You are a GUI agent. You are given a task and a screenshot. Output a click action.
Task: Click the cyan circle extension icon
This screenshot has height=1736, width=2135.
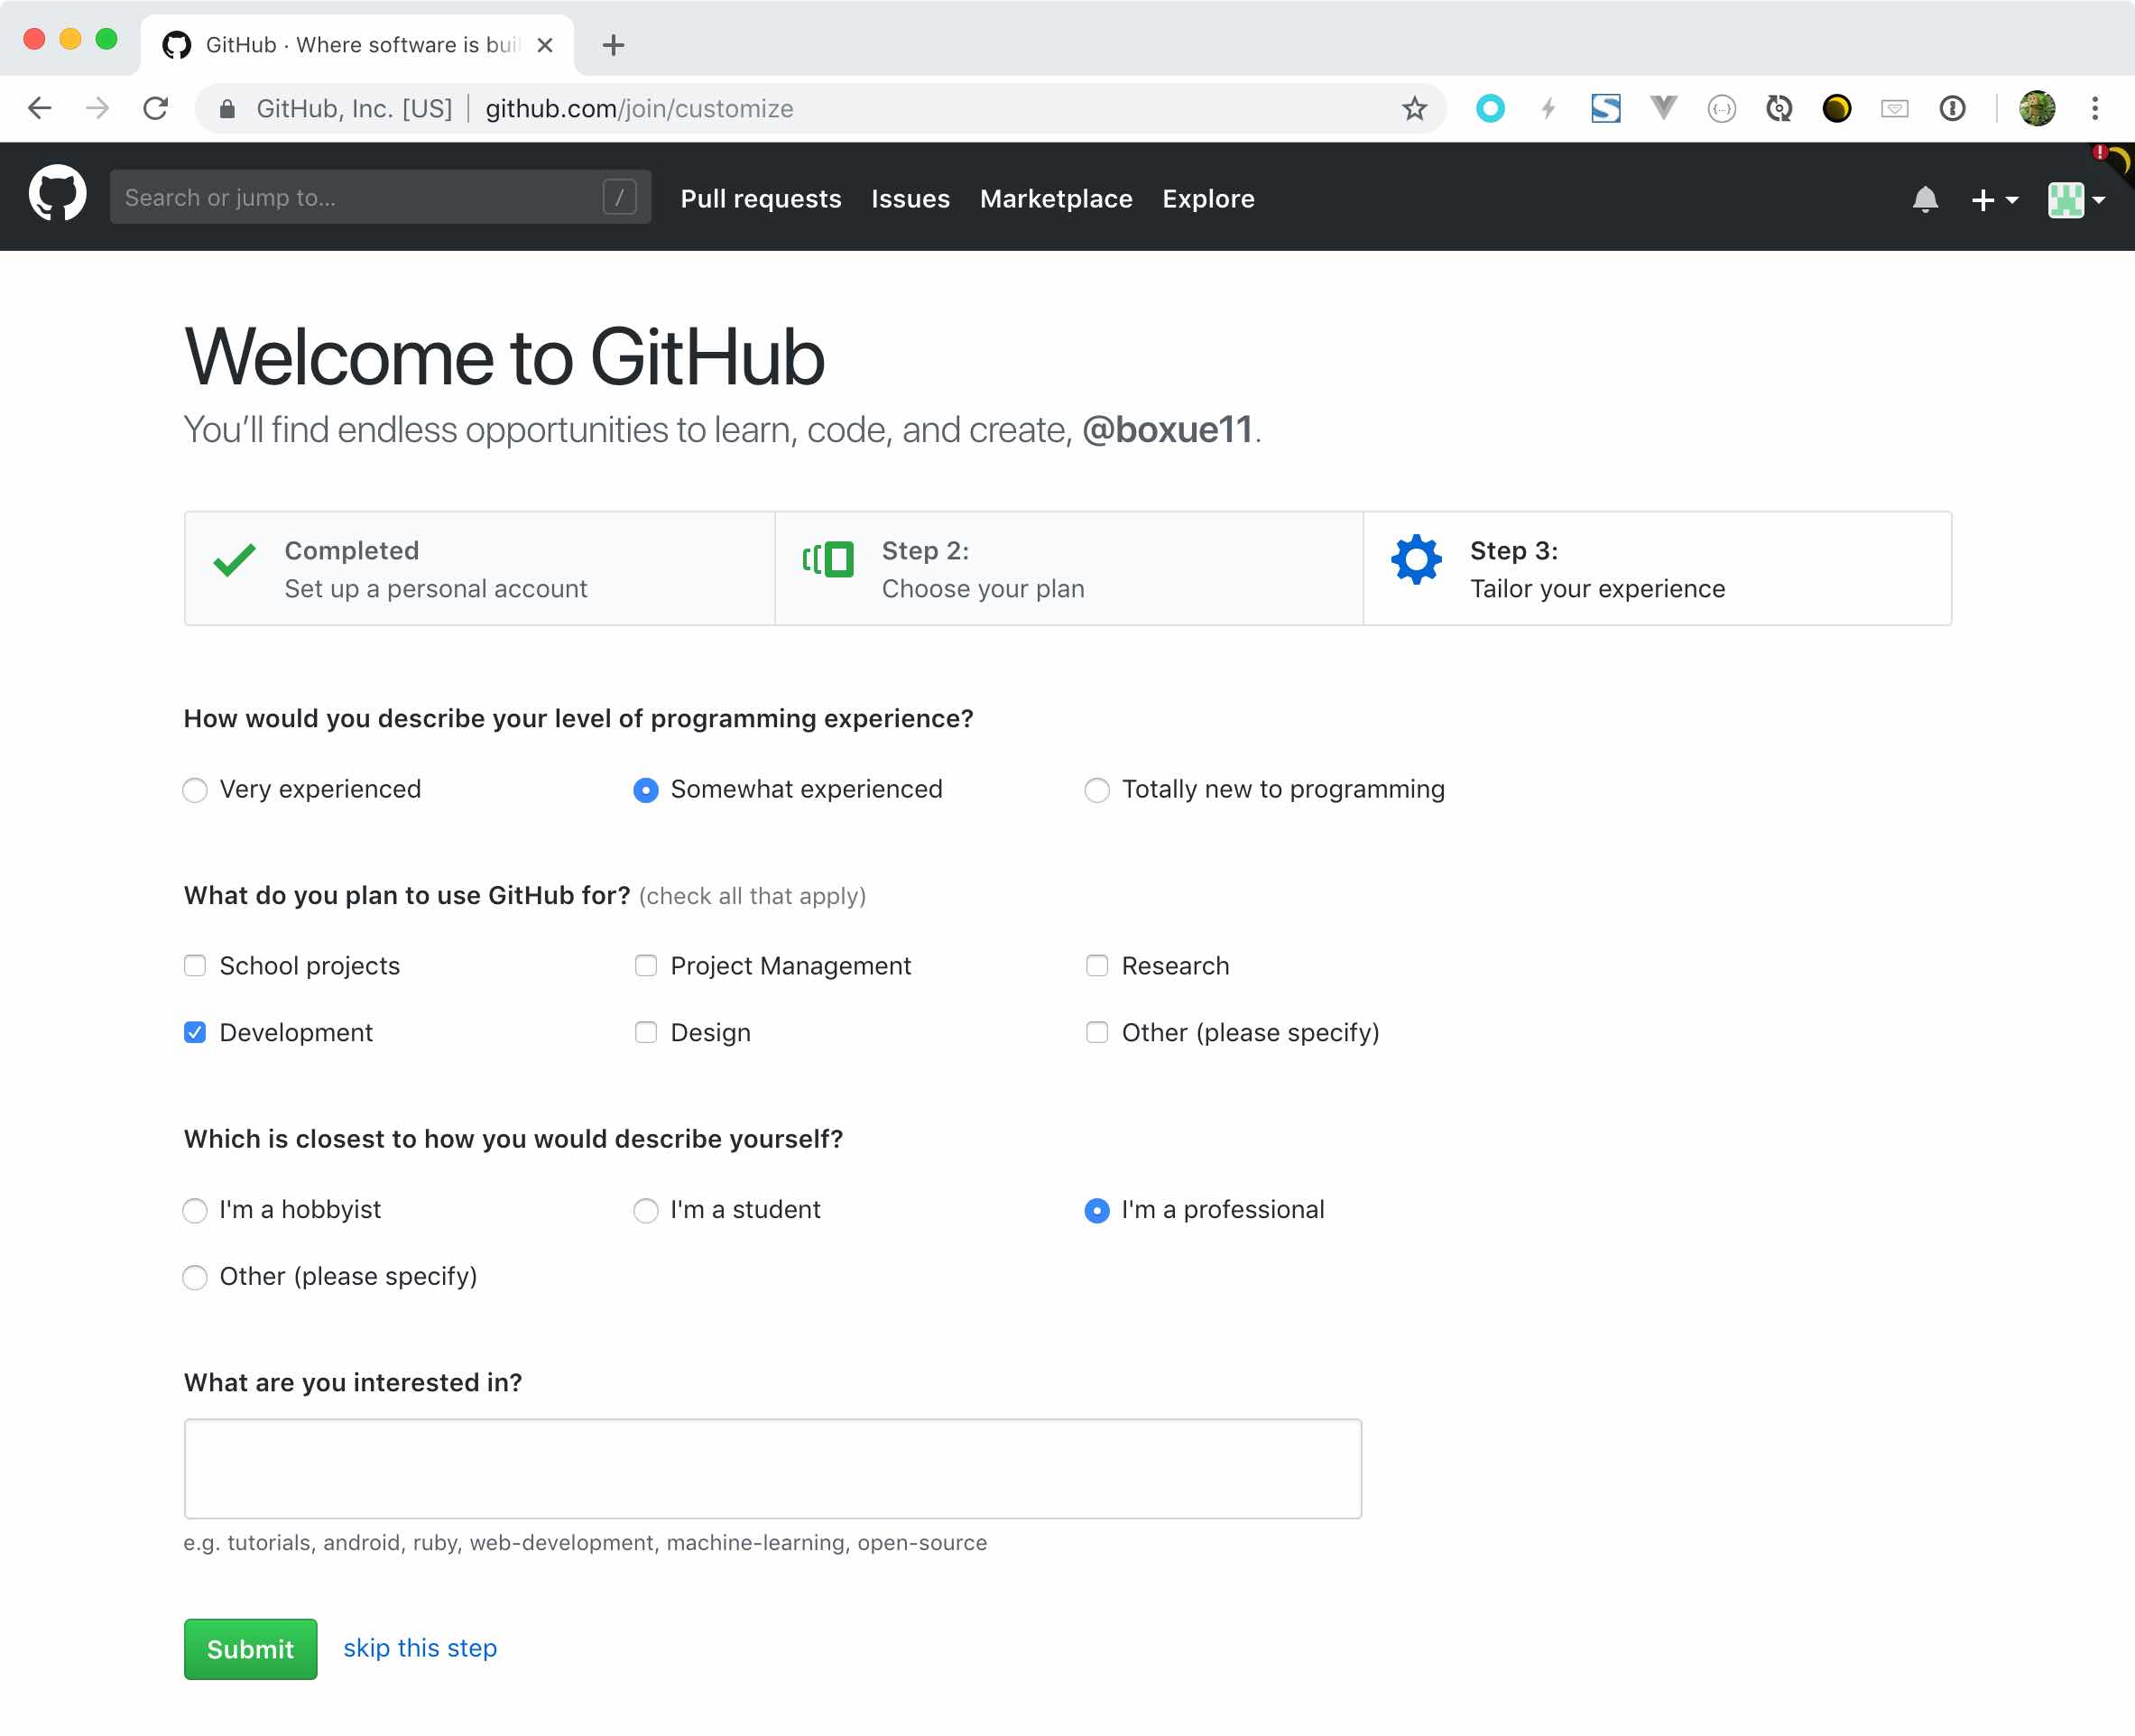[x=1490, y=108]
